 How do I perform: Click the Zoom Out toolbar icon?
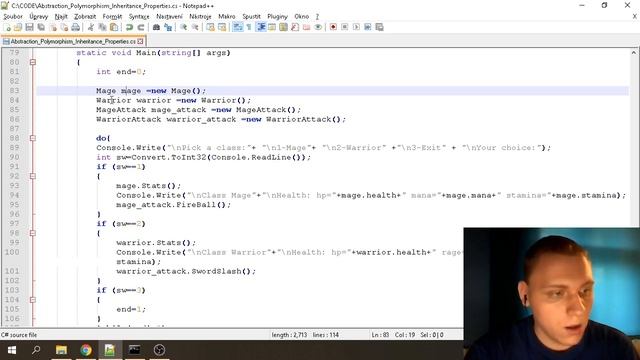pyautogui.click(x=195, y=27)
